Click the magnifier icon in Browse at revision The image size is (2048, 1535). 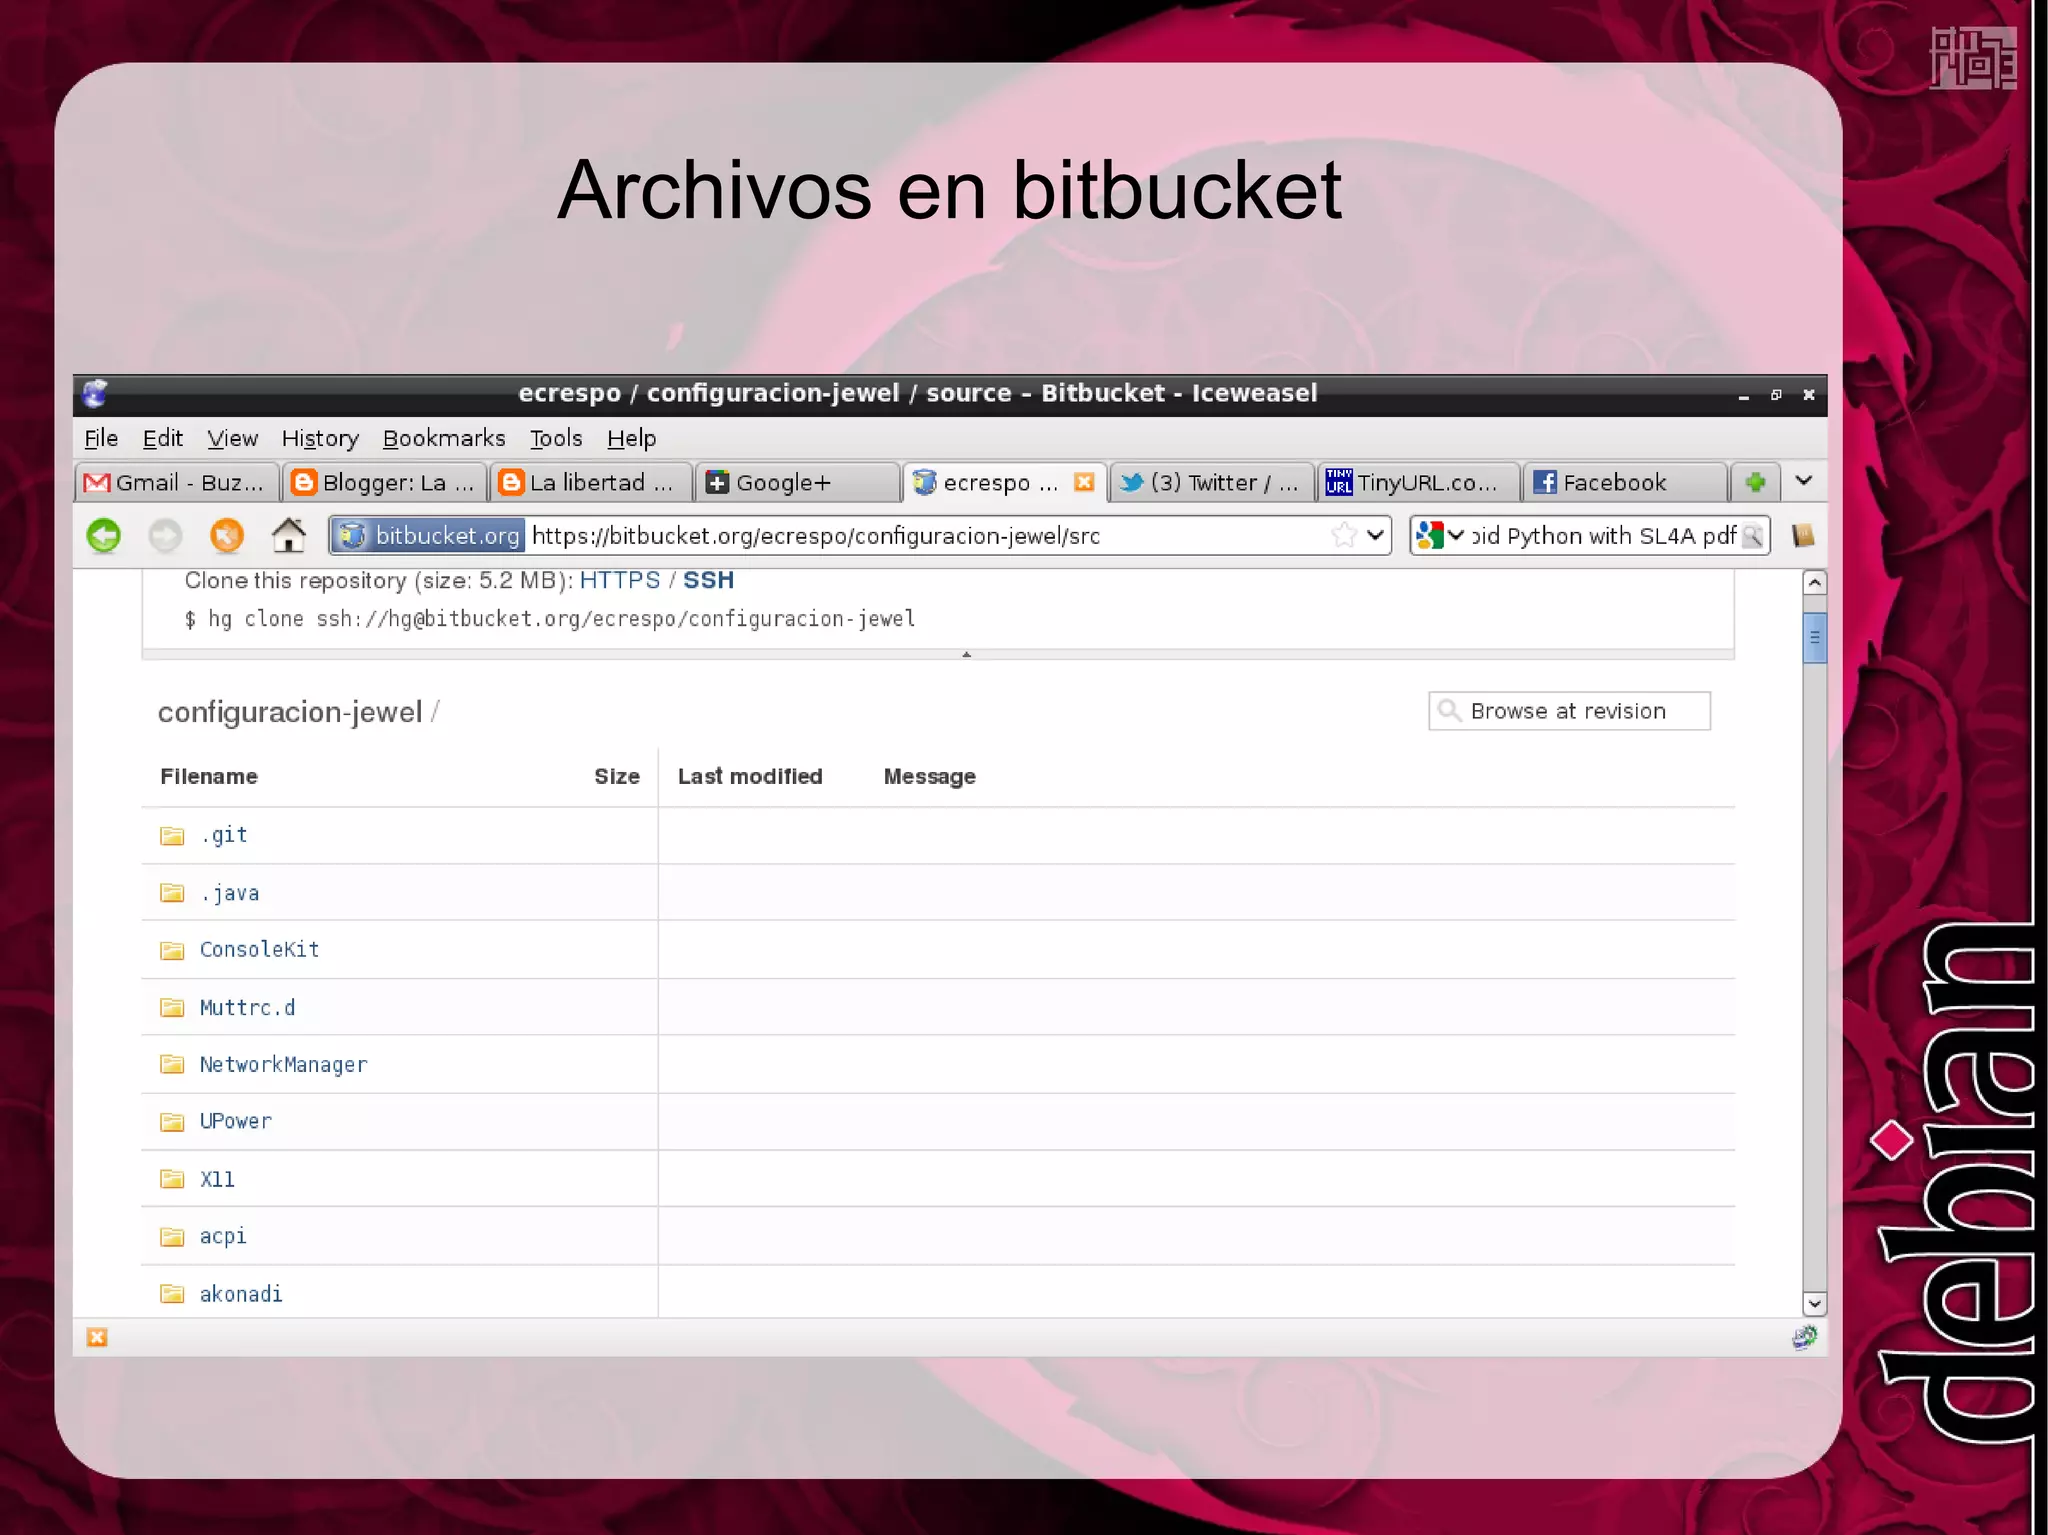click(x=1449, y=711)
